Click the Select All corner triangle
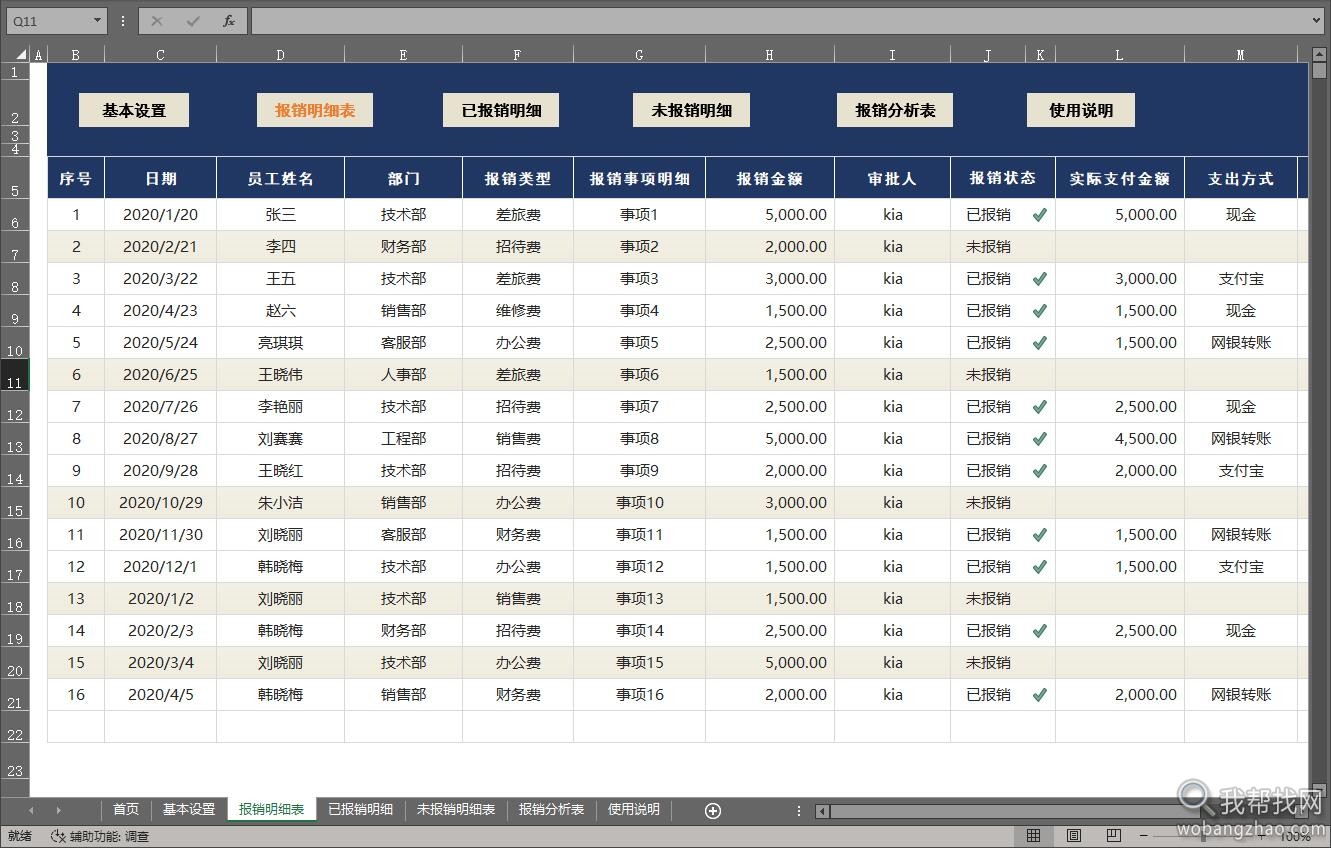Screen dimensions: 1331x848 23,54
